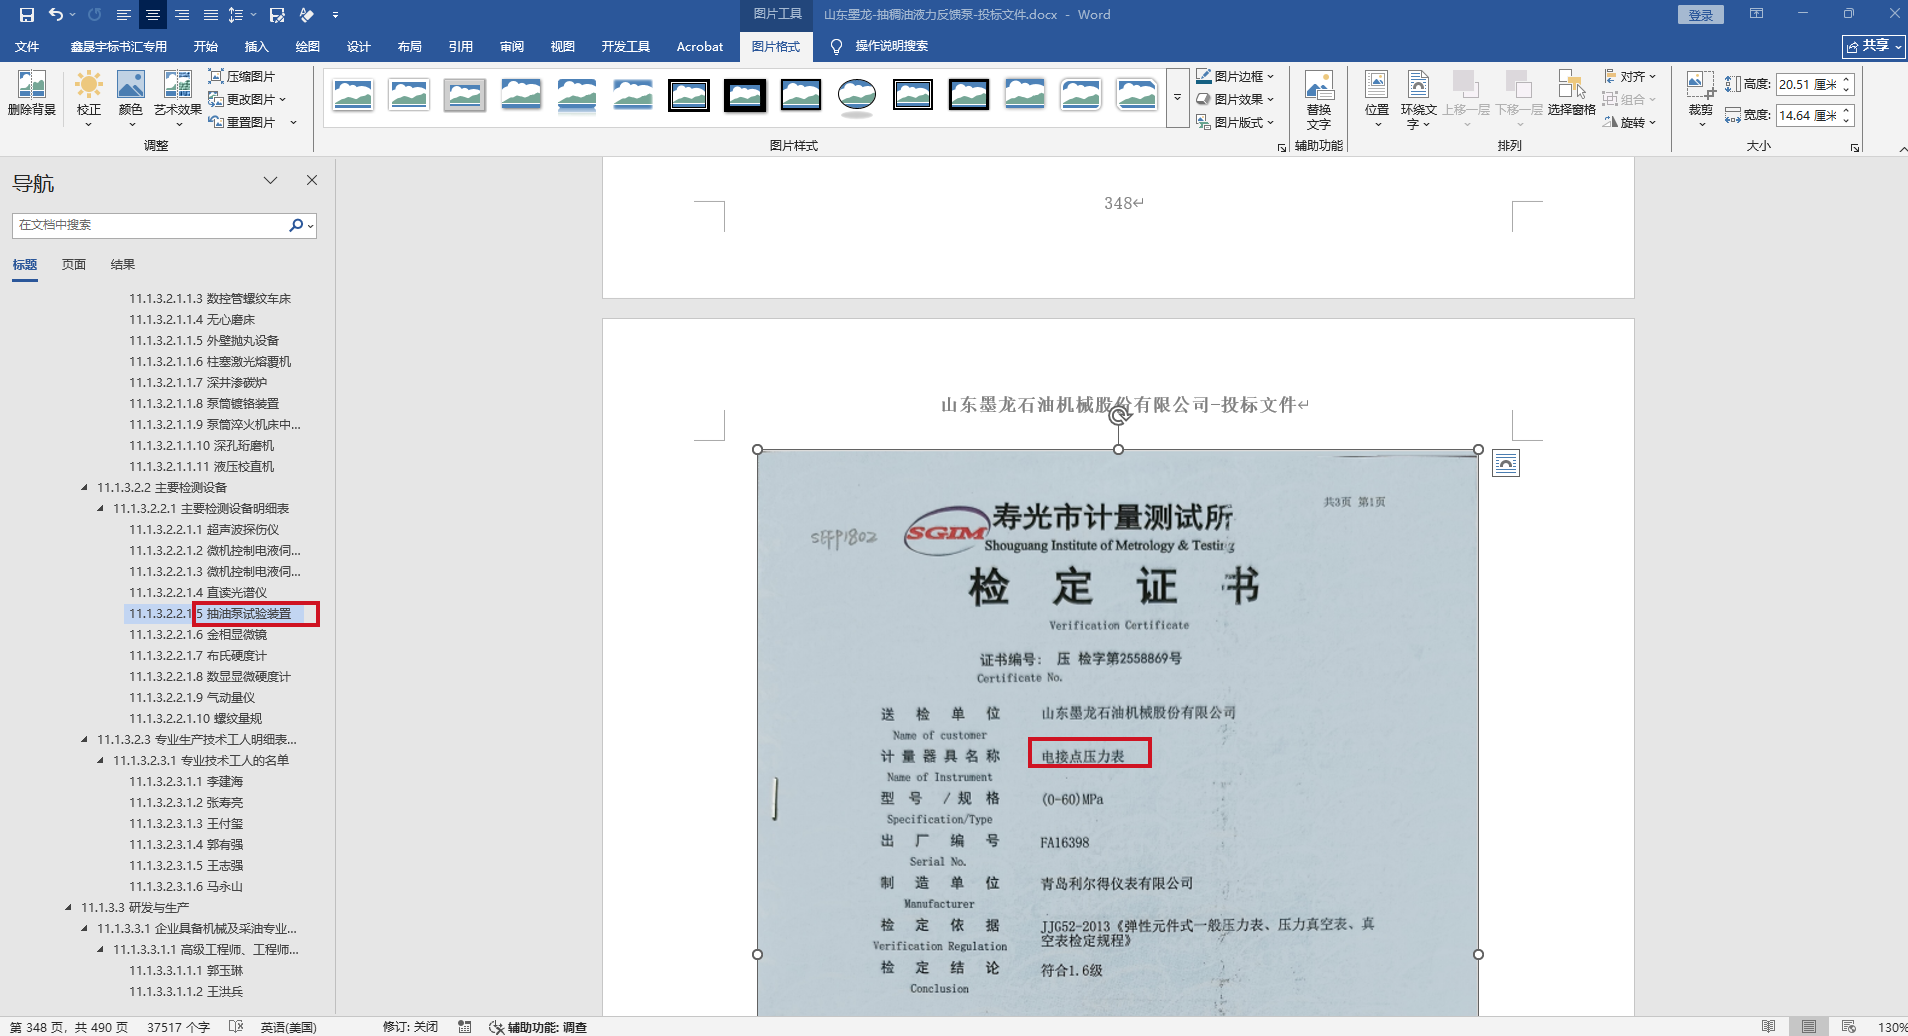
Task: Open the 艺术效果 artistic effects tool
Action: click(178, 99)
